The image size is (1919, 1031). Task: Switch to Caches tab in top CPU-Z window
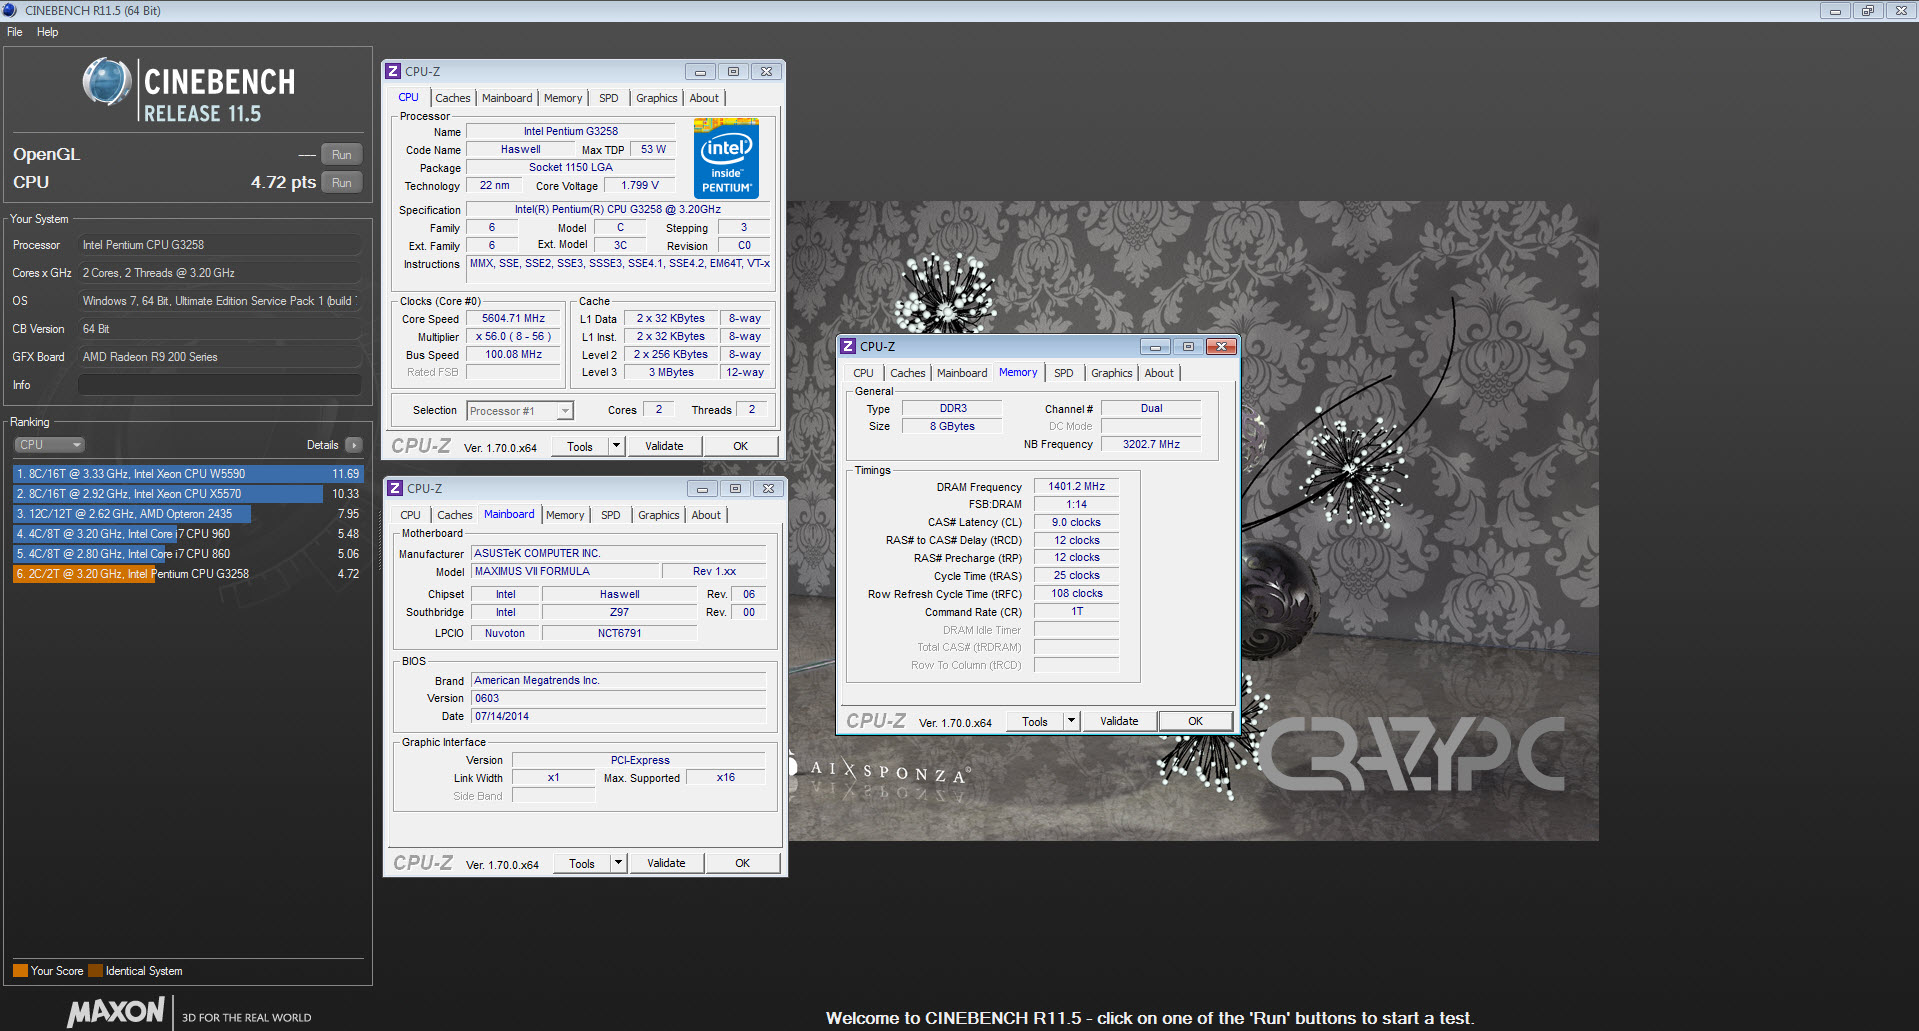(x=452, y=98)
